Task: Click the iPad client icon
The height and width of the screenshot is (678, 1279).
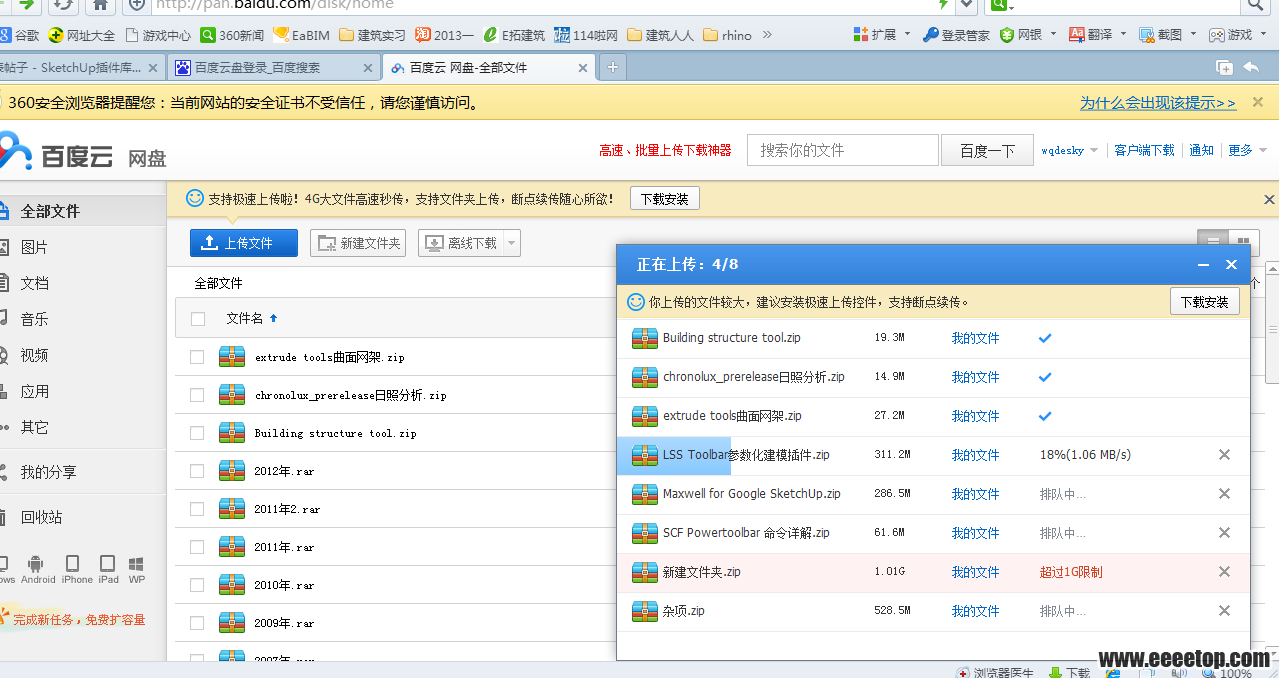Action: 108,569
